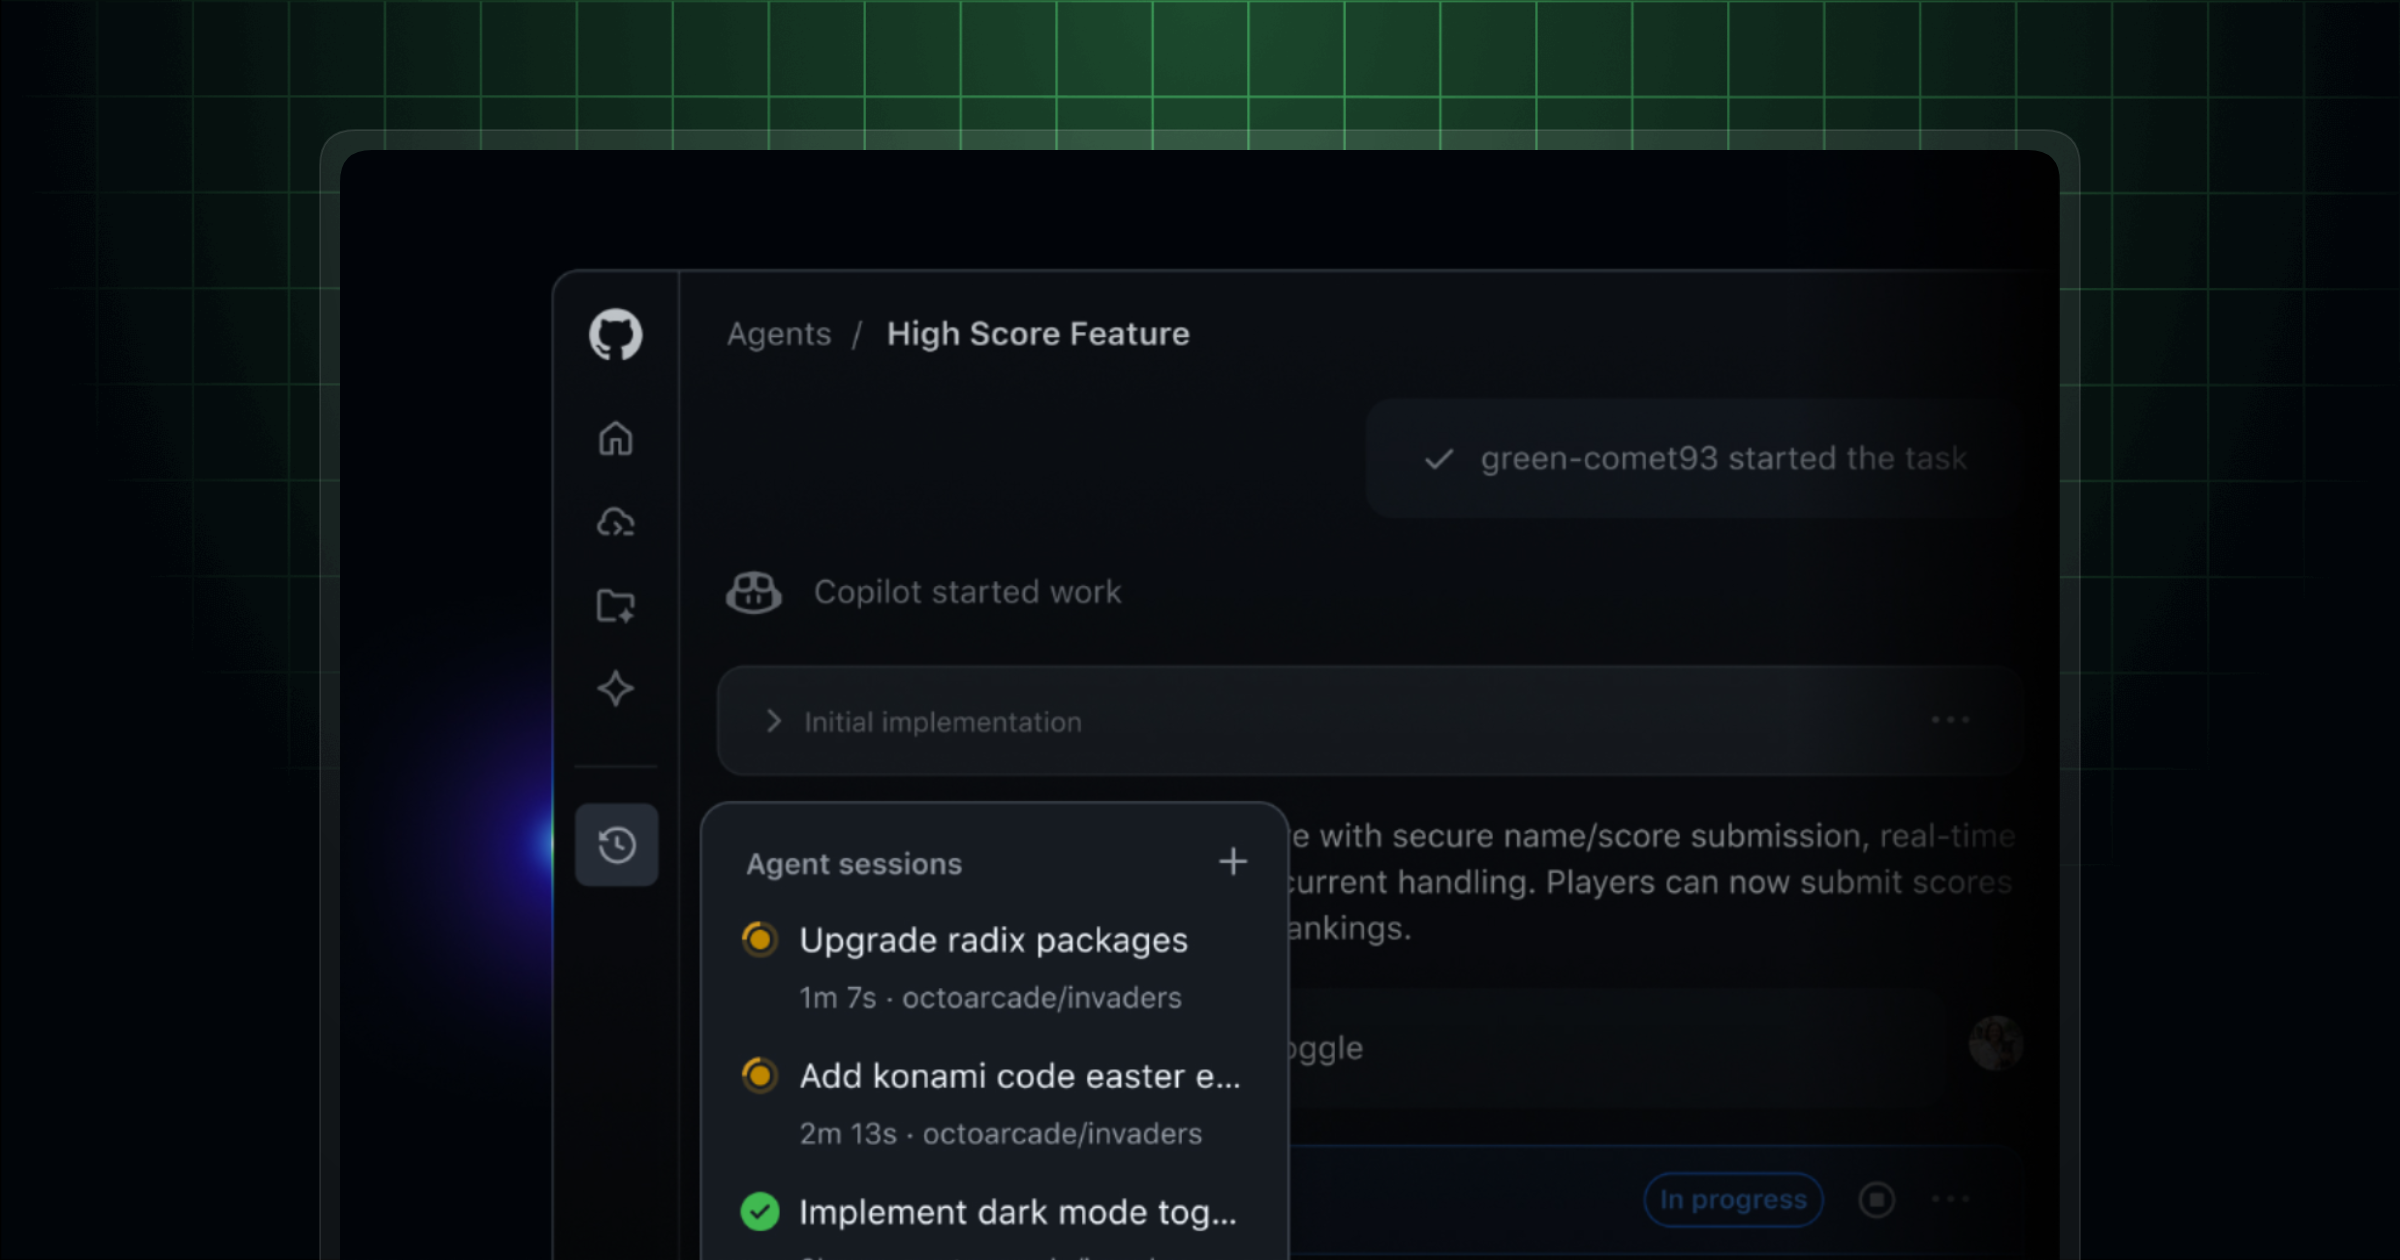Select the cloud sync icon in the sidebar
This screenshot has width=2400, height=1260.
pyautogui.click(x=616, y=521)
